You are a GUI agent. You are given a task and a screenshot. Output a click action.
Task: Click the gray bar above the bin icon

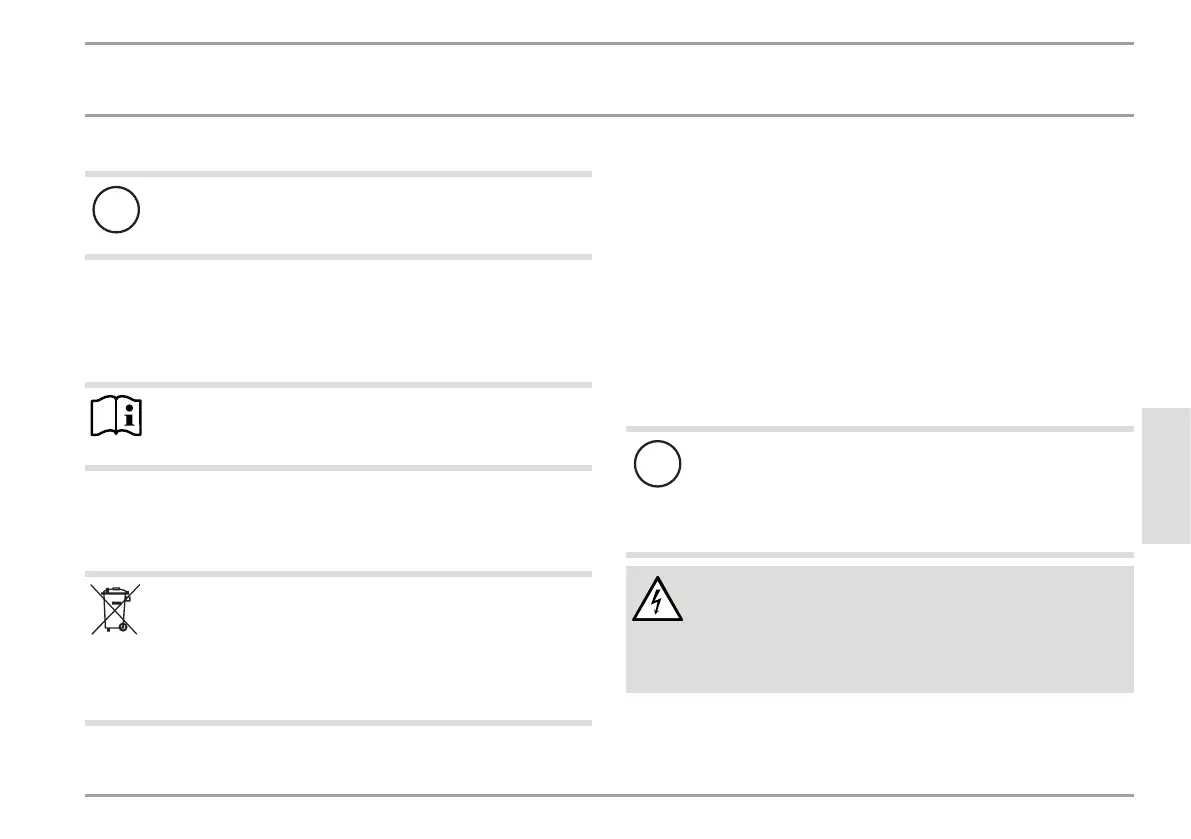(338, 574)
